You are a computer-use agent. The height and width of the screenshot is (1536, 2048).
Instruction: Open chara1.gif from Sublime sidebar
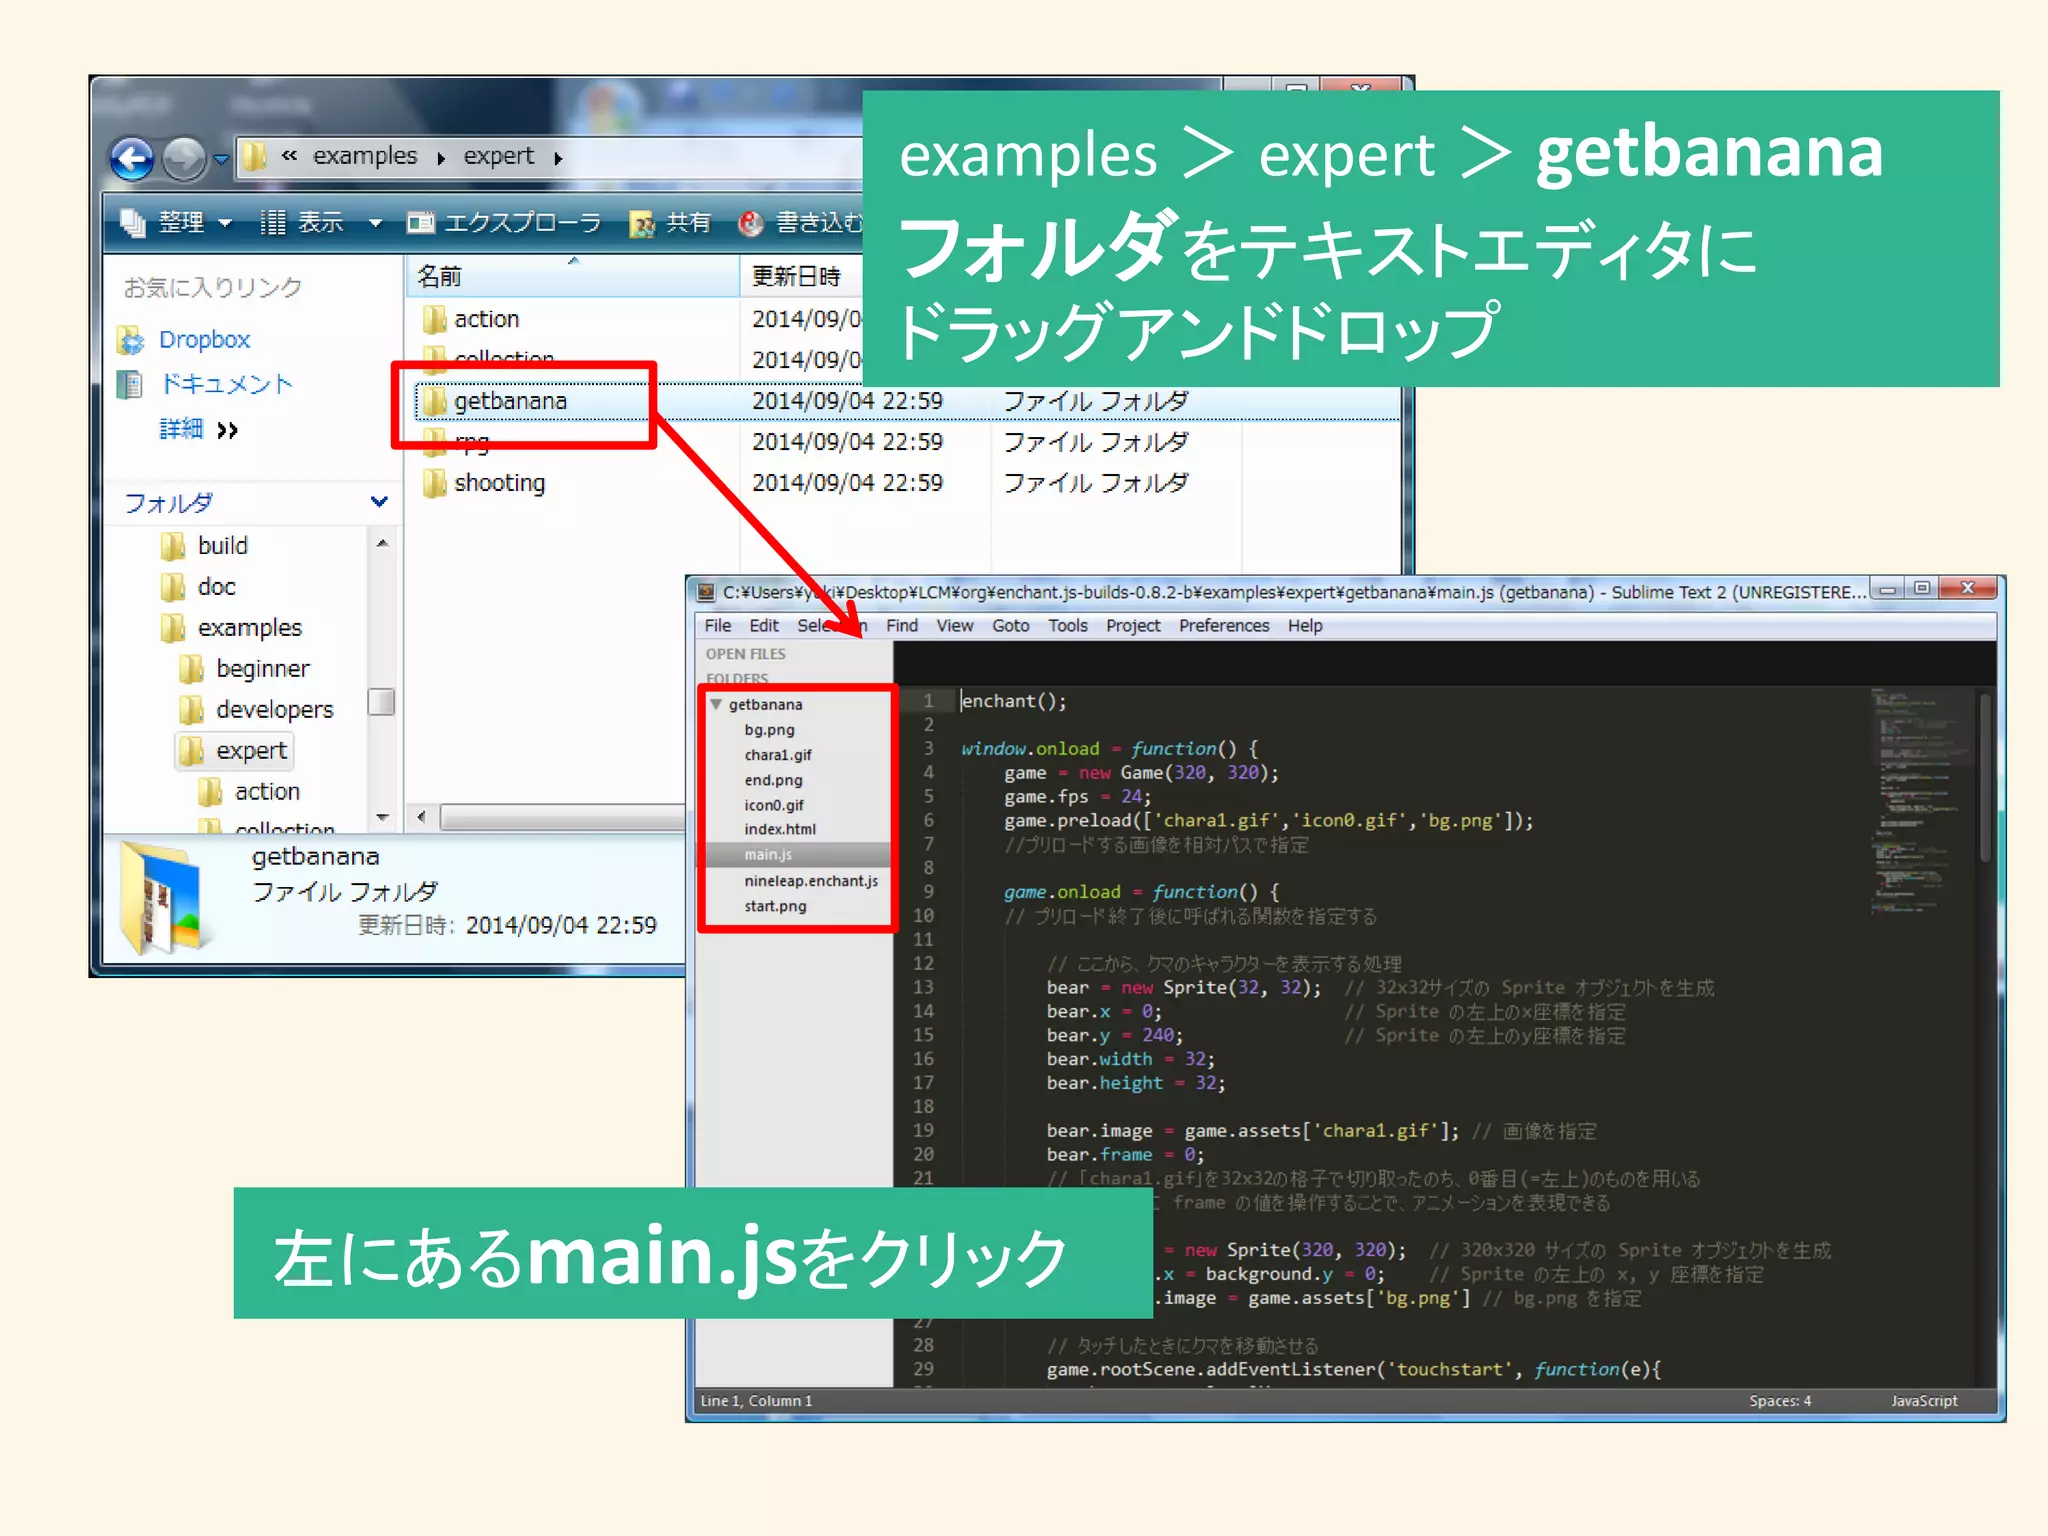pyautogui.click(x=777, y=755)
